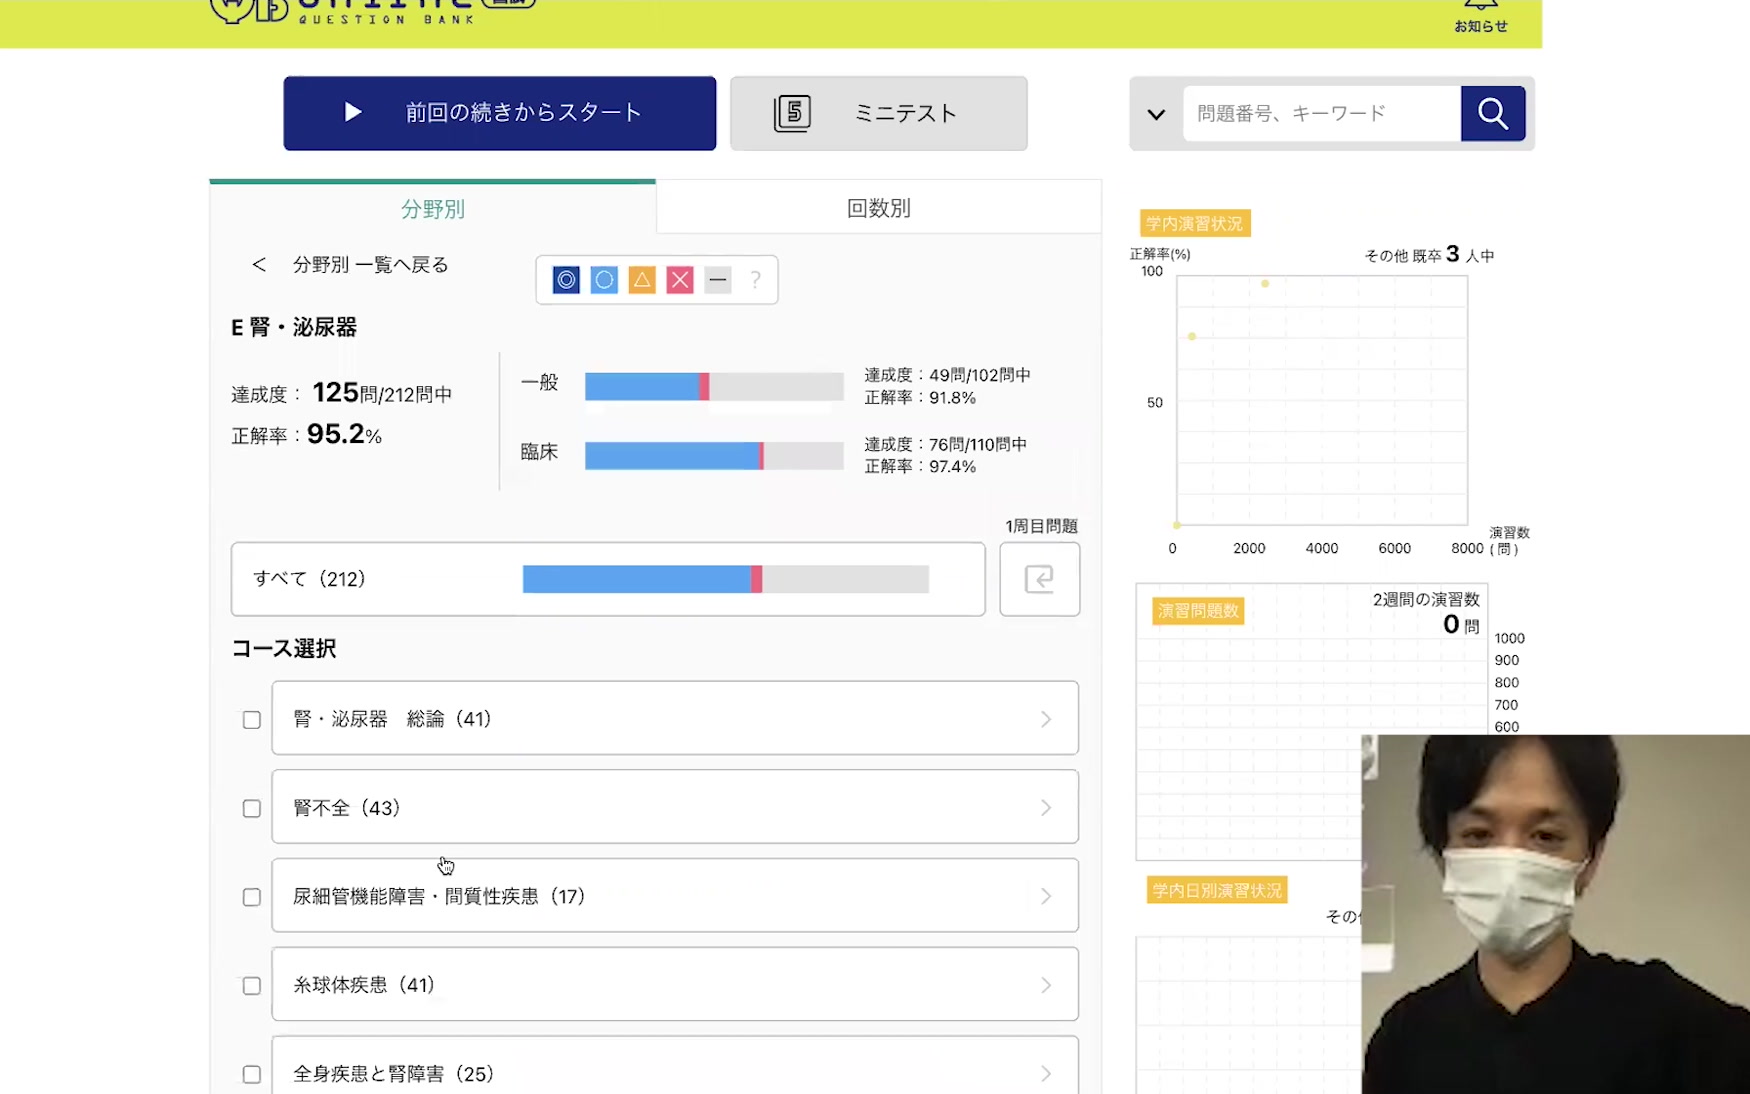Tick the 糸球体疾患 checkbox
1750x1094 pixels.
coord(252,986)
